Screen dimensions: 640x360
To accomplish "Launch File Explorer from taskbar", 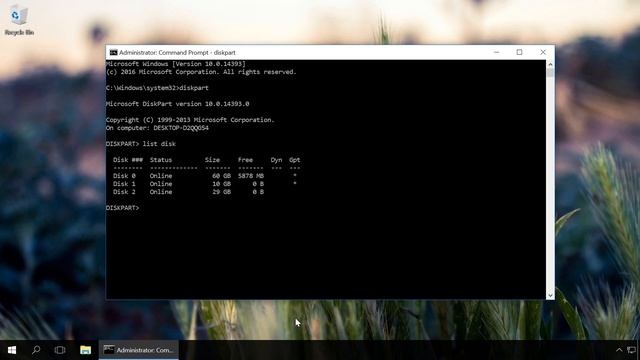I will 85,350.
